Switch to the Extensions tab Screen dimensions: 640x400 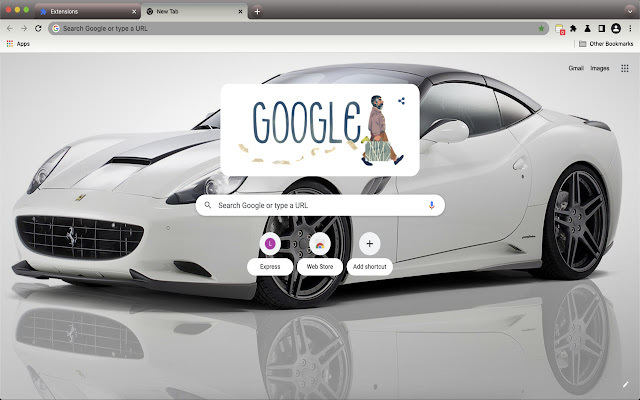click(88, 11)
